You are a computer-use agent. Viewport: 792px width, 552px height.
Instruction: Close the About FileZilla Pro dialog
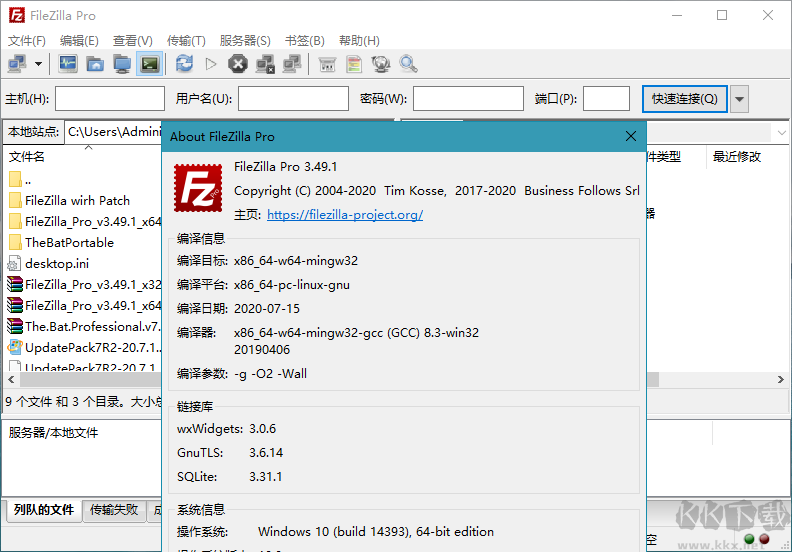631,136
